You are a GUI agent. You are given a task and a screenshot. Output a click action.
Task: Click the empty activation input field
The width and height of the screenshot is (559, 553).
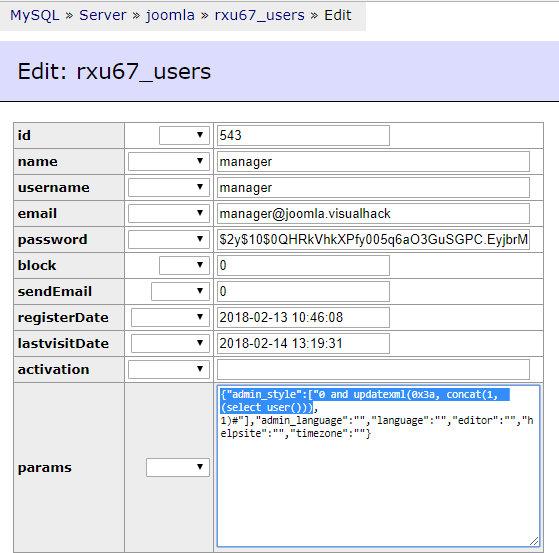(x=373, y=369)
